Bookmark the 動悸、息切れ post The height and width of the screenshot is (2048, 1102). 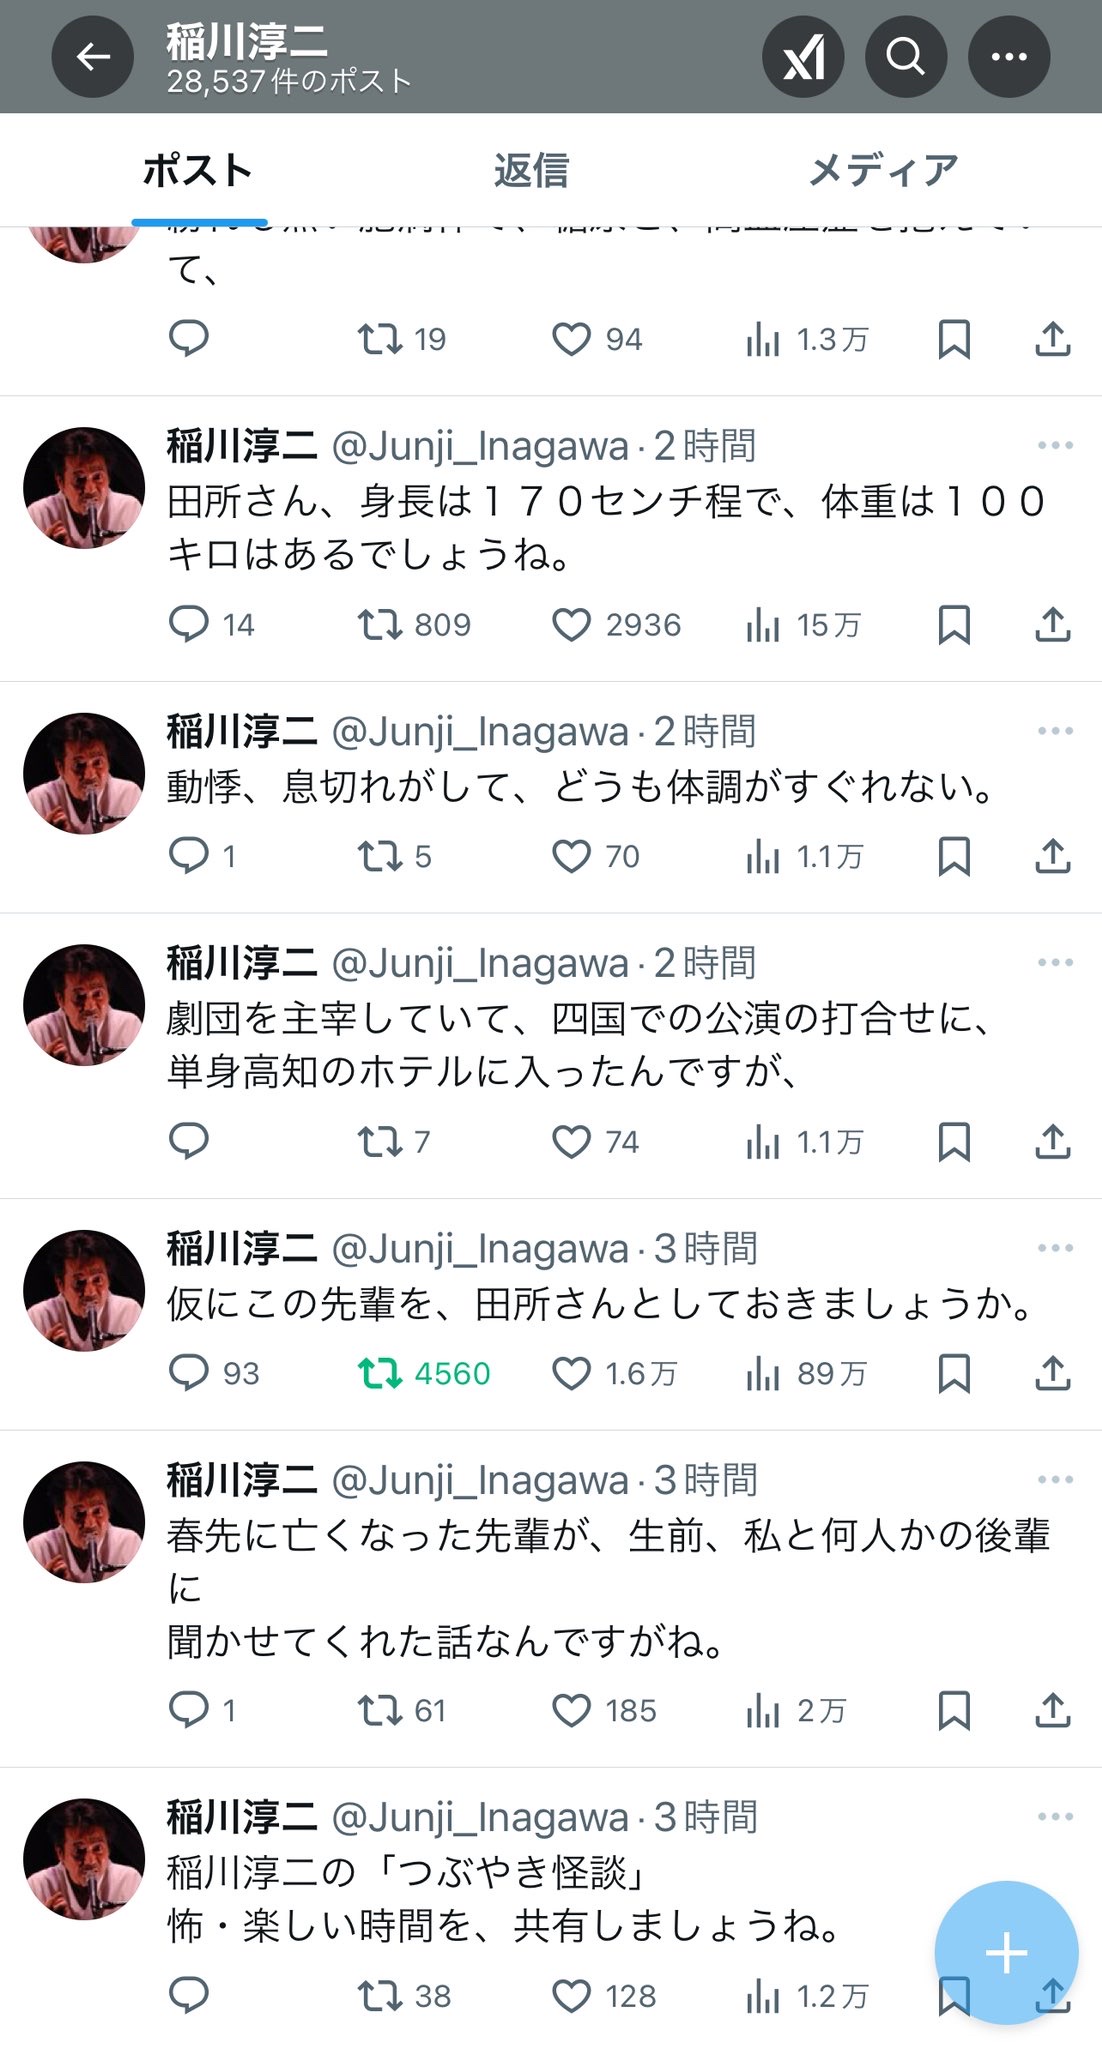pyautogui.click(x=954, y=856)
